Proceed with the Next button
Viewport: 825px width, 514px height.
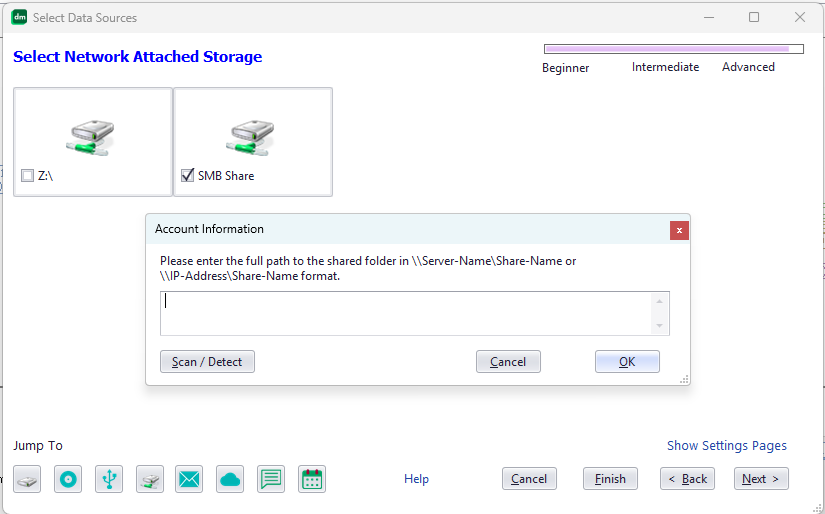coord(761,479)
